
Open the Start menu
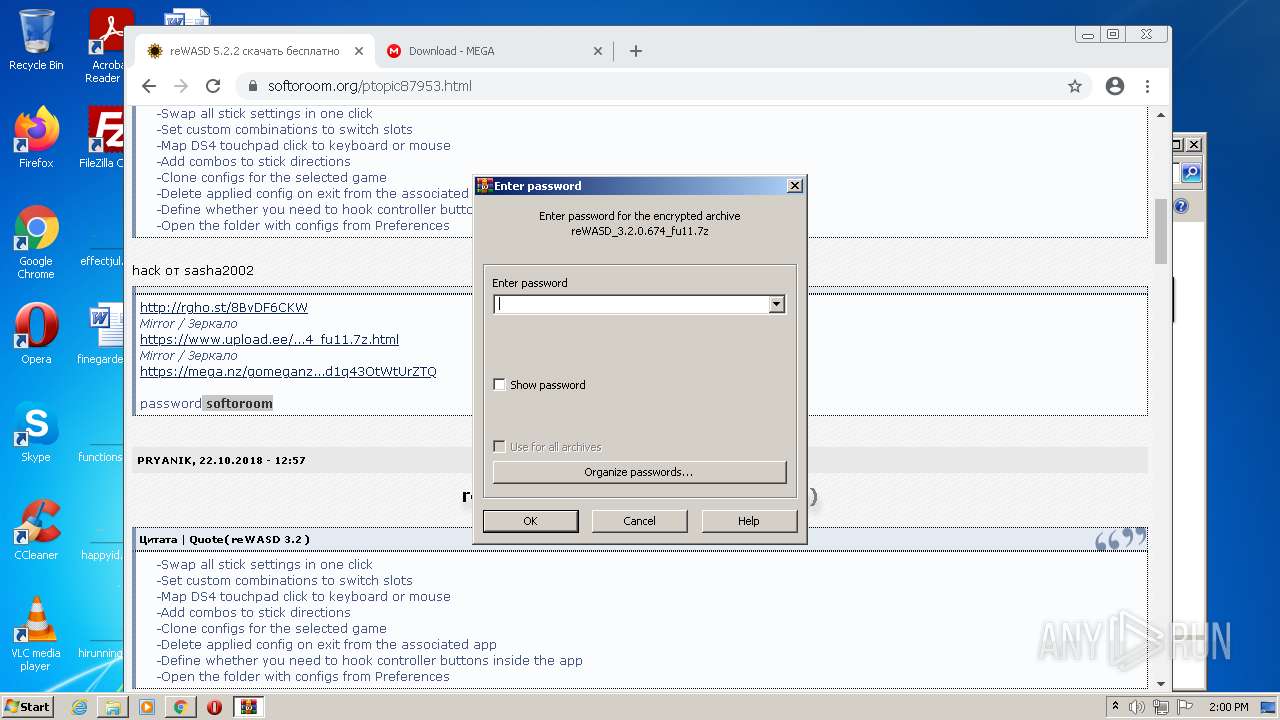(x=28, y=707)
